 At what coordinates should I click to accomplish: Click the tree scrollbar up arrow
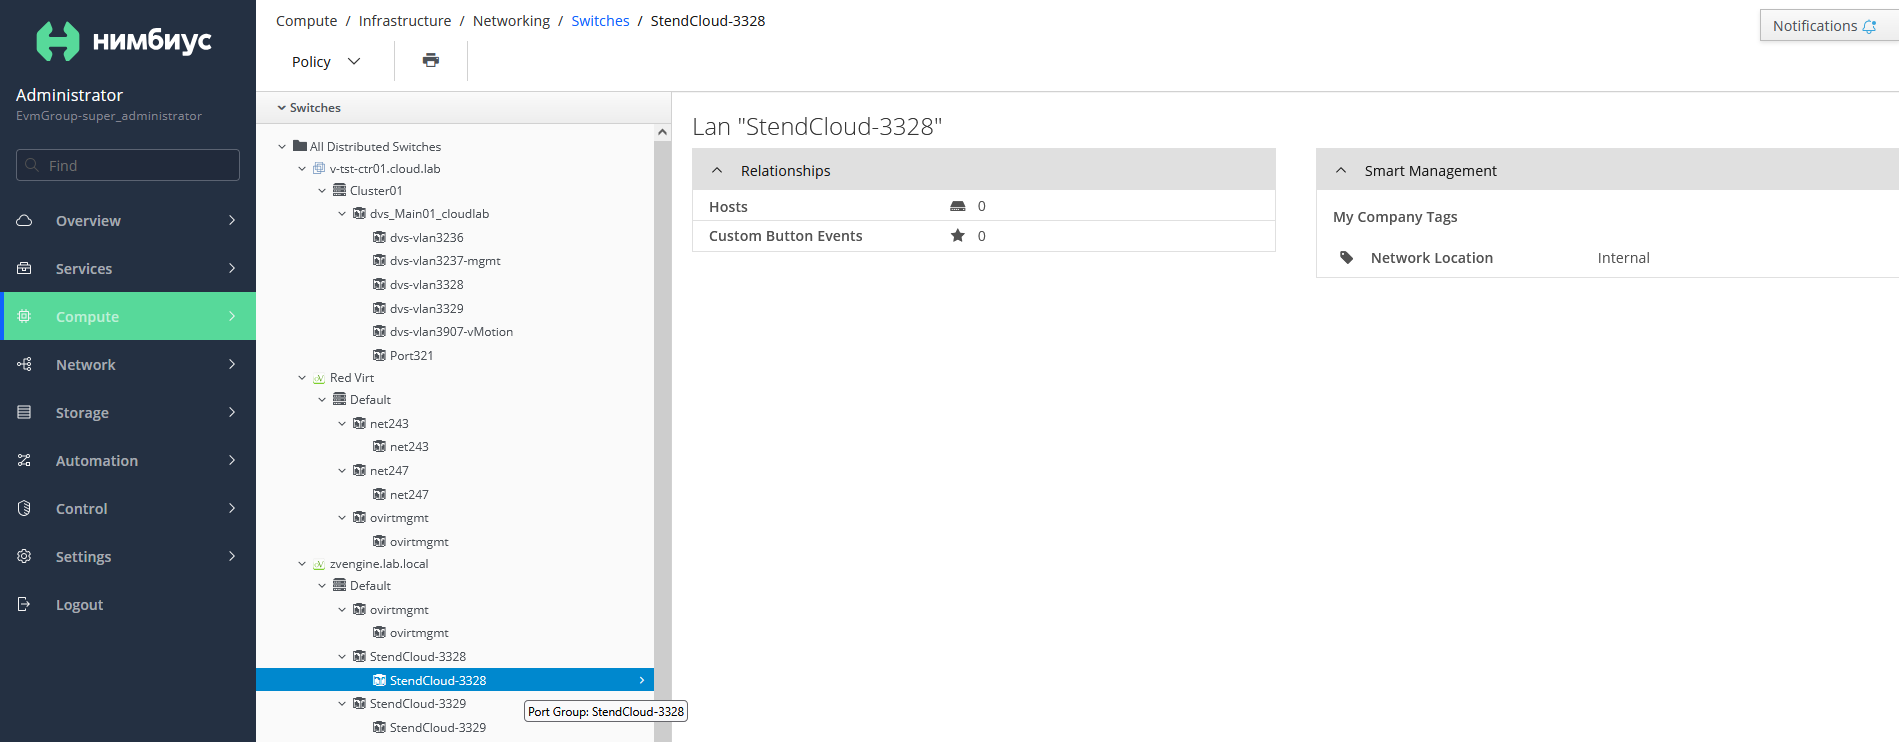click(x=662, y=132)
